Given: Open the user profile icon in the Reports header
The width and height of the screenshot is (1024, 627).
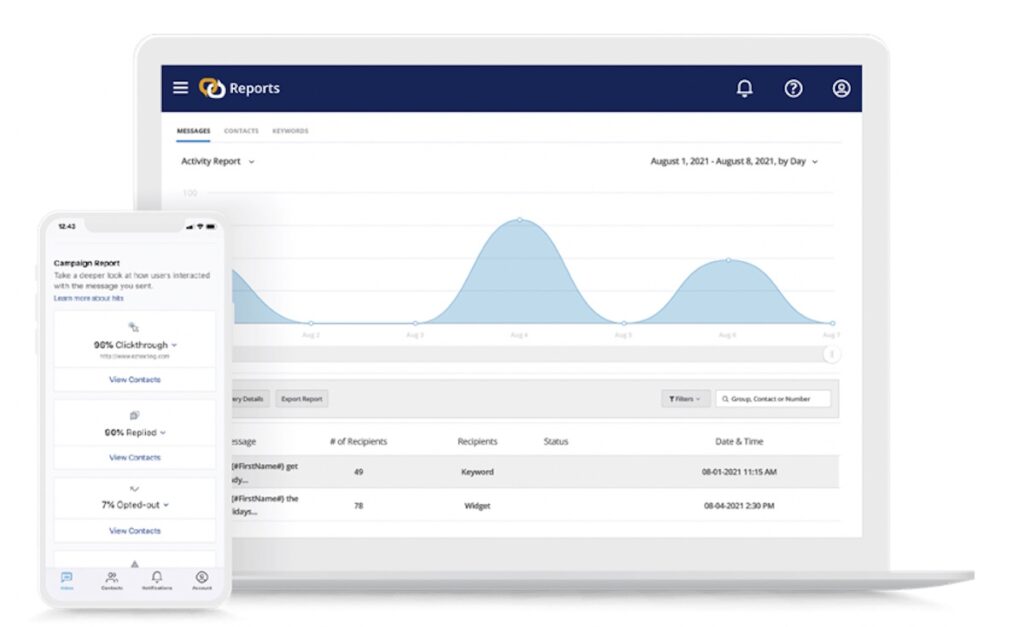Looking at the screenshot, I should coord(841,88).
